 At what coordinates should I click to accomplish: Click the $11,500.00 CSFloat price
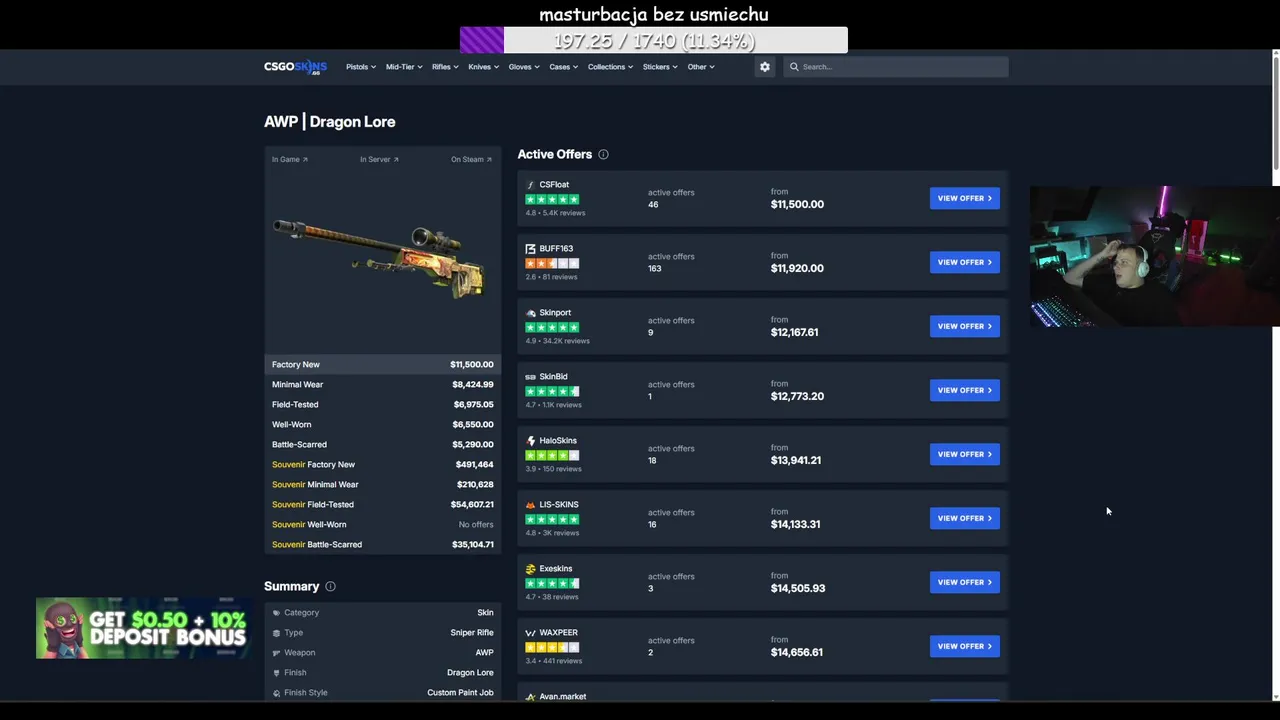[x=797, y=204]
